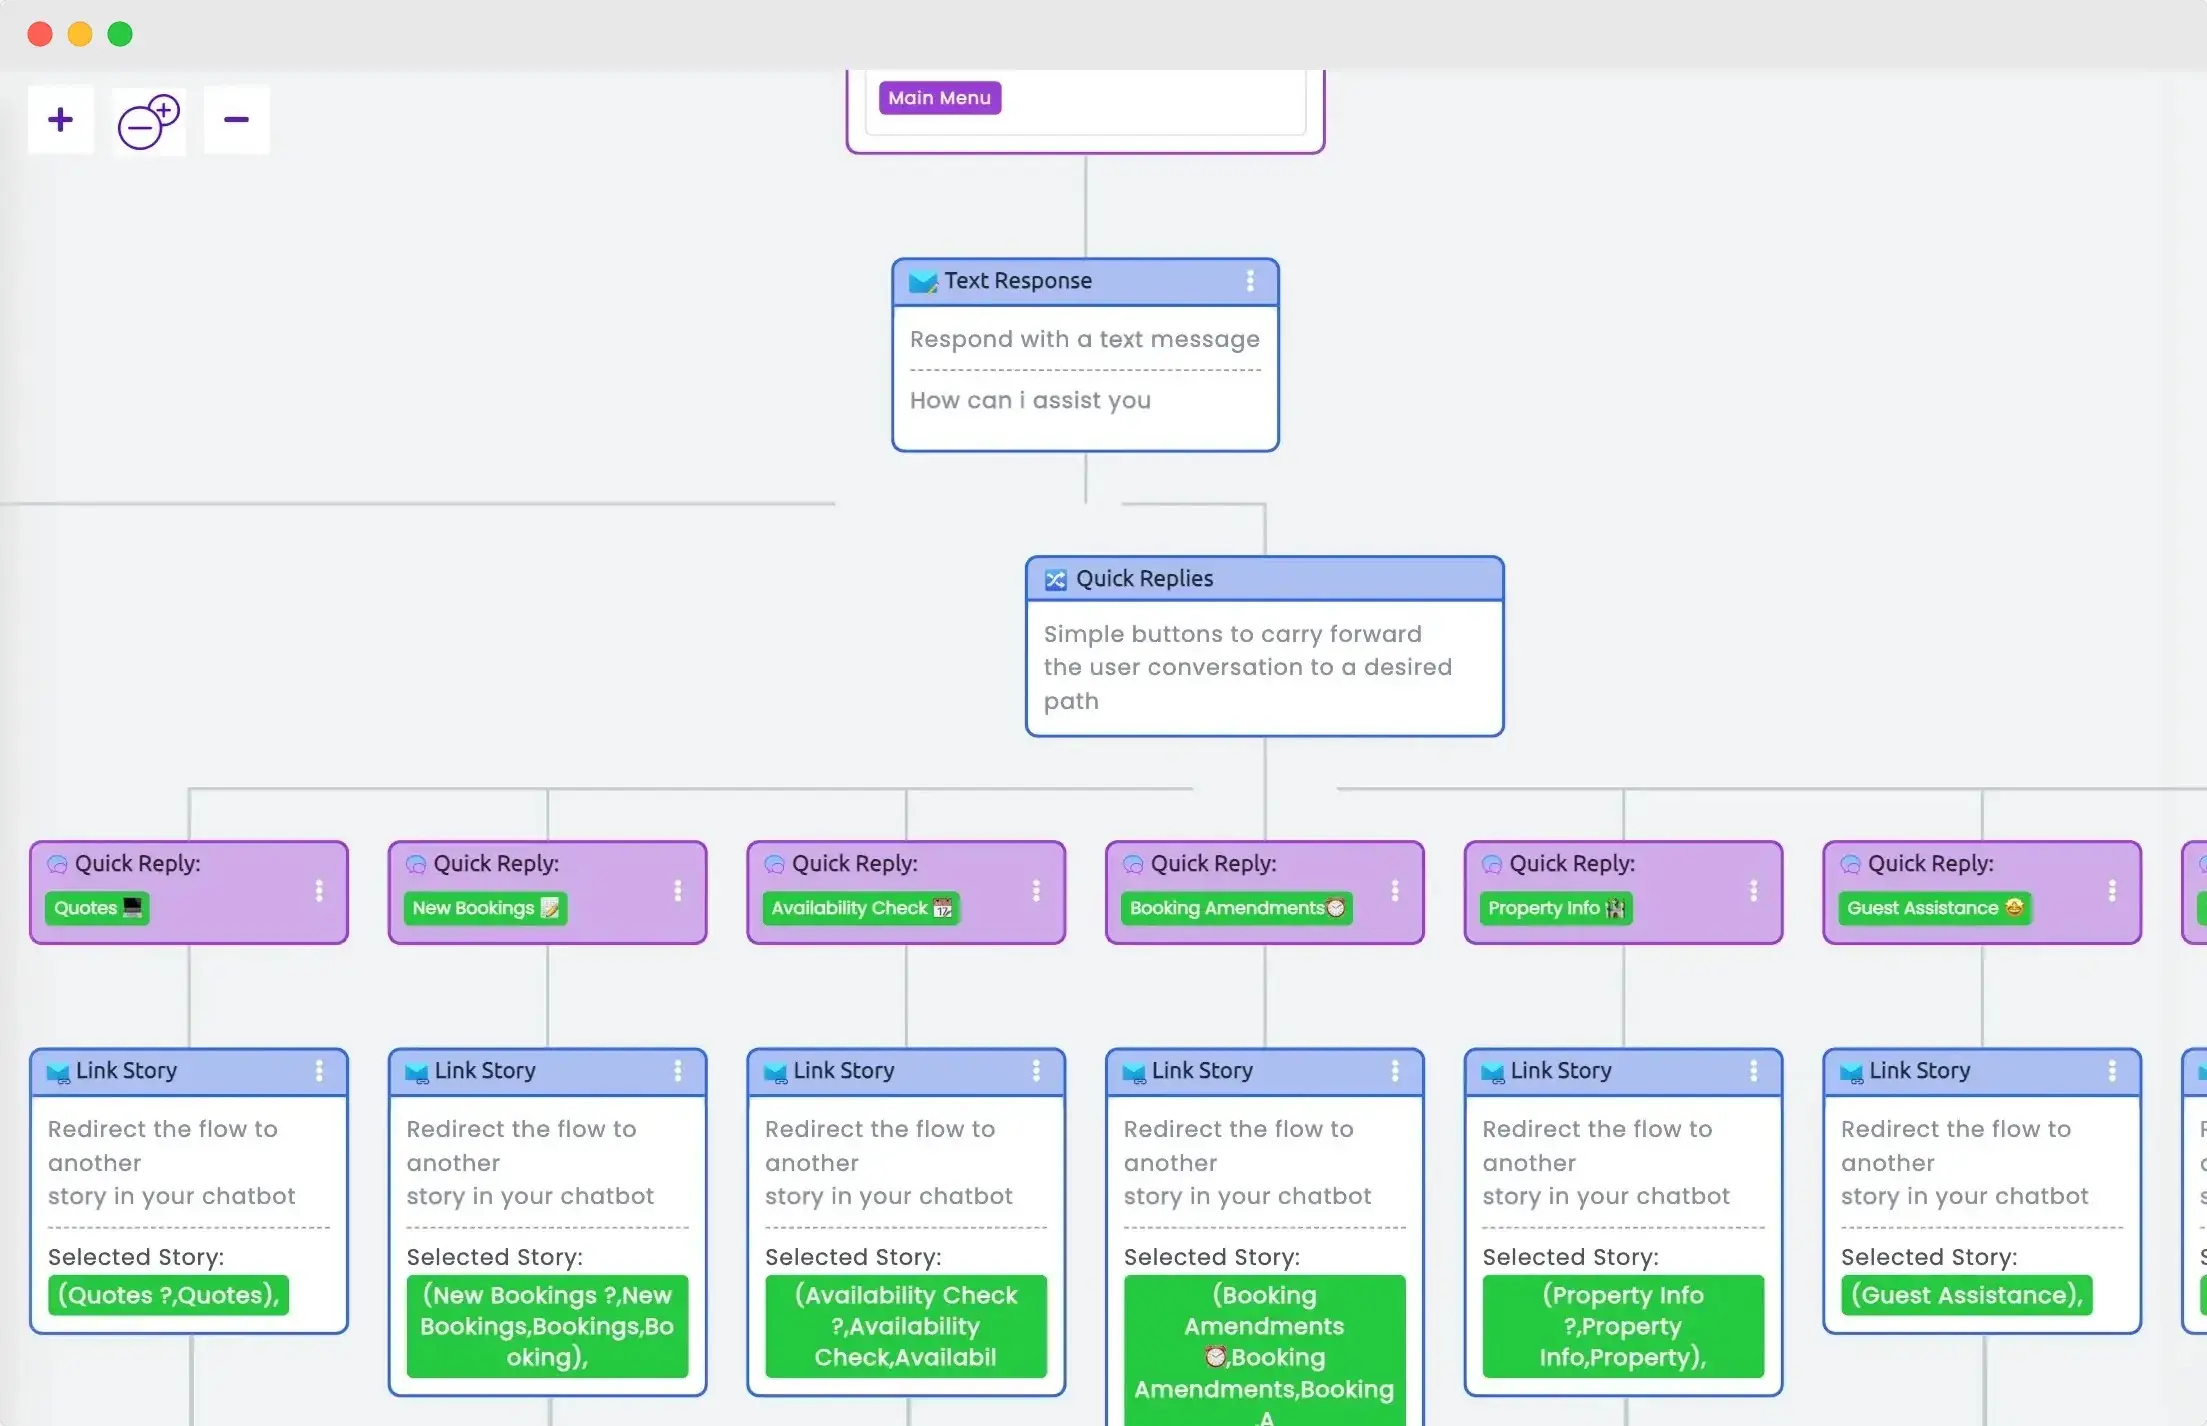Screen dimensions: 2207x1426
Task: Click the Text Response envelope icon
Action: click(x=922, y=282)
